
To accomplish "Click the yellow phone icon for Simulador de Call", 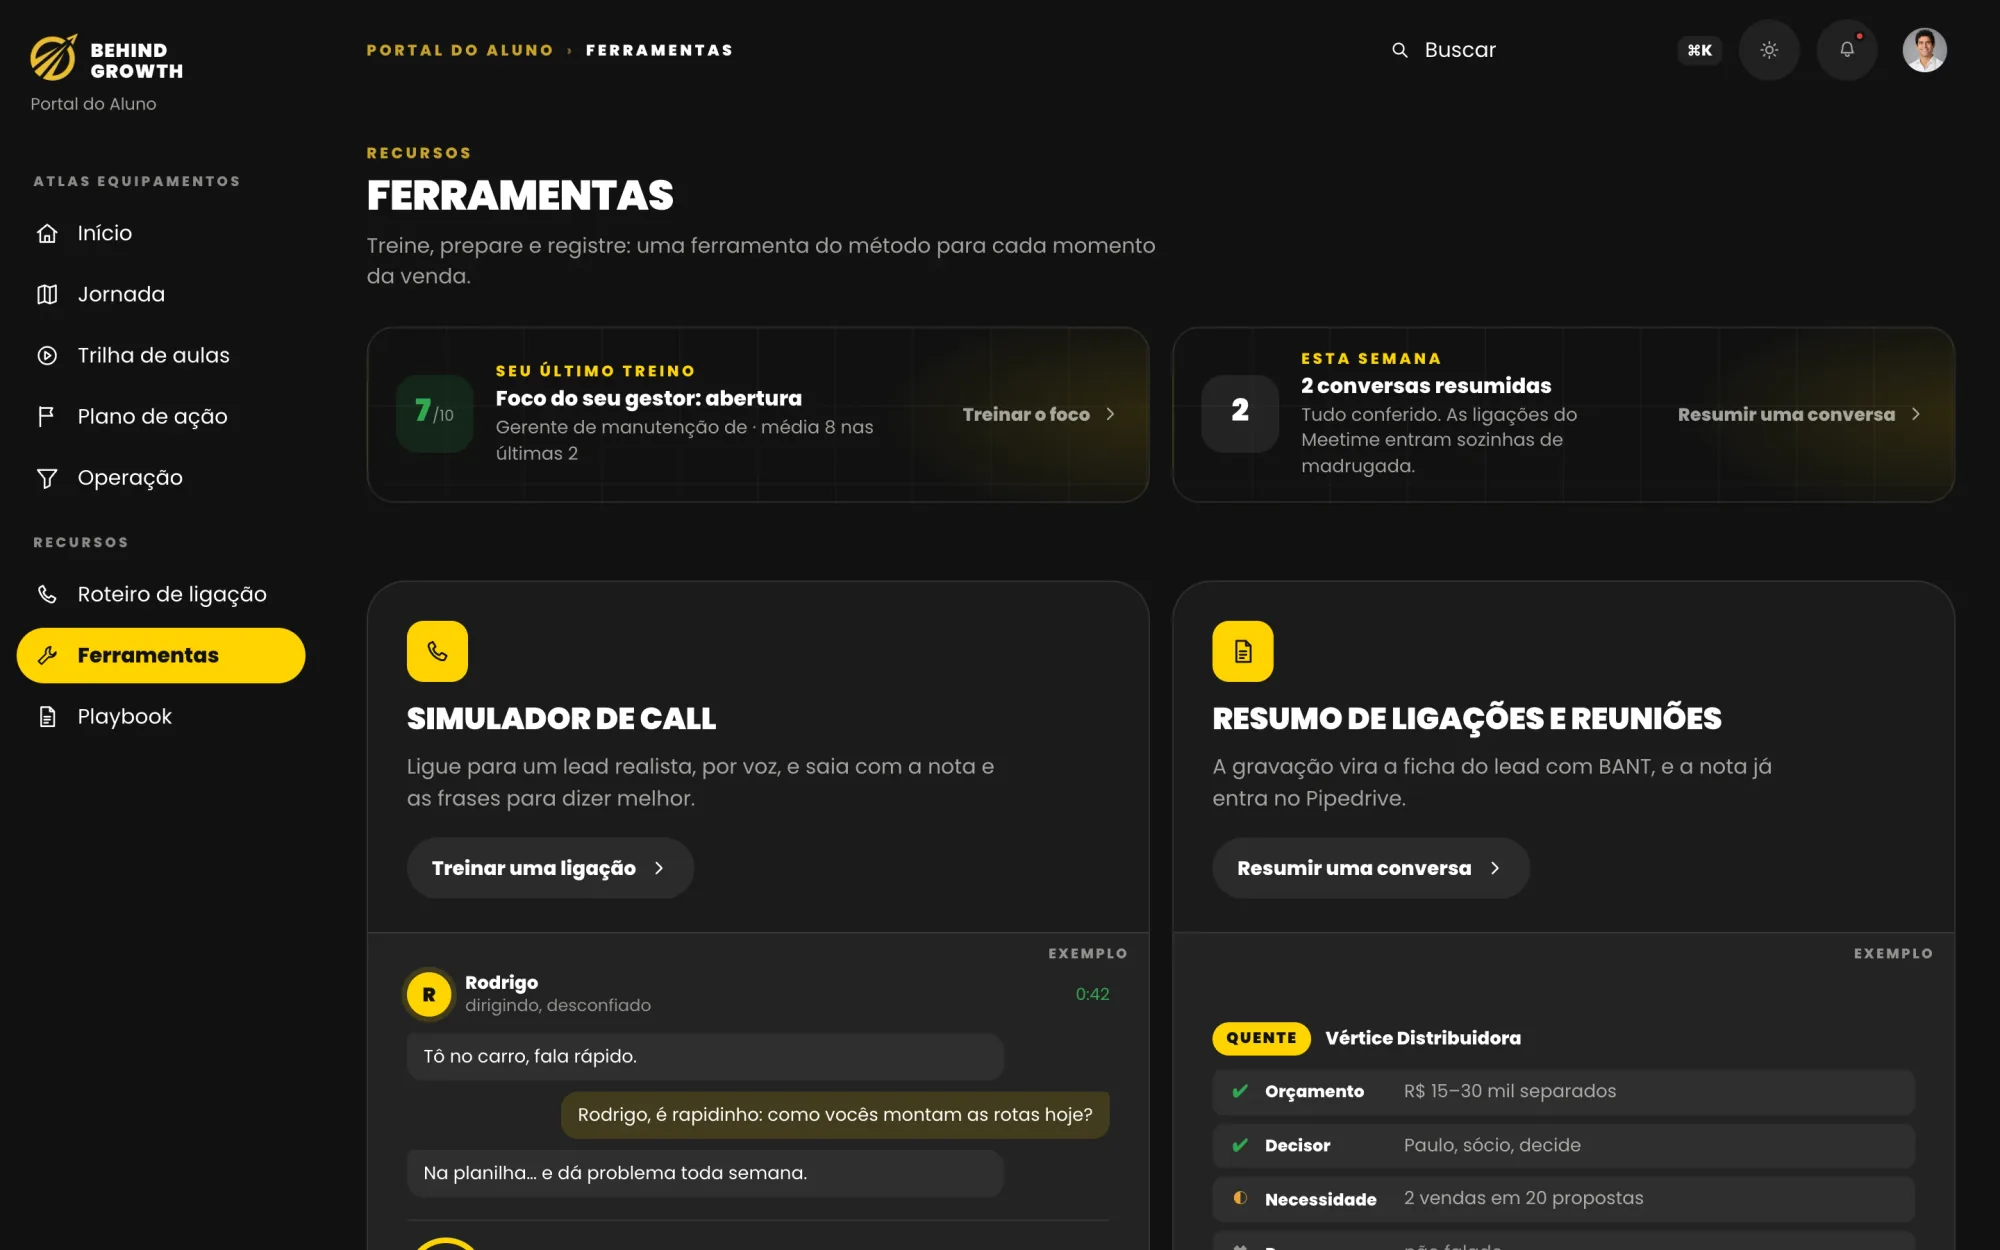I will pyautogui.click(x=437, y=651).
